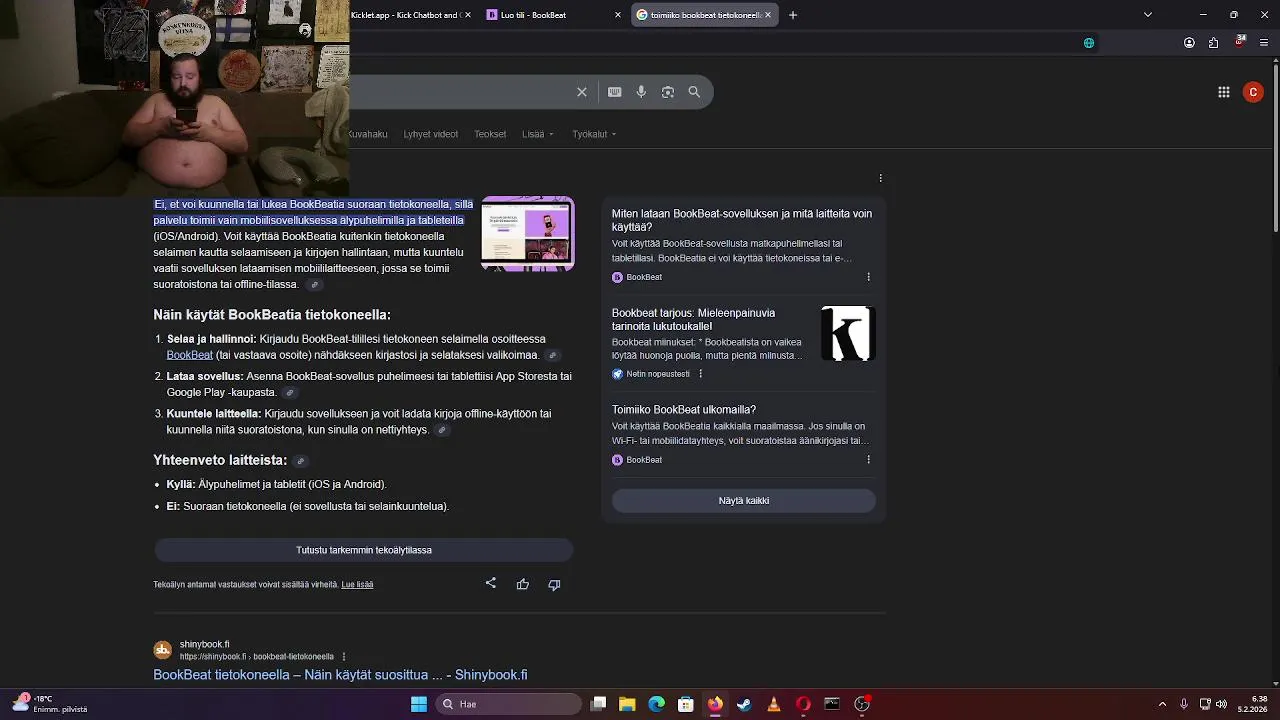Viewport: 1280px width, 720px height.
Task: Switch to Luo tili - BookBeat tab
Action: click(x=554, y=15)
